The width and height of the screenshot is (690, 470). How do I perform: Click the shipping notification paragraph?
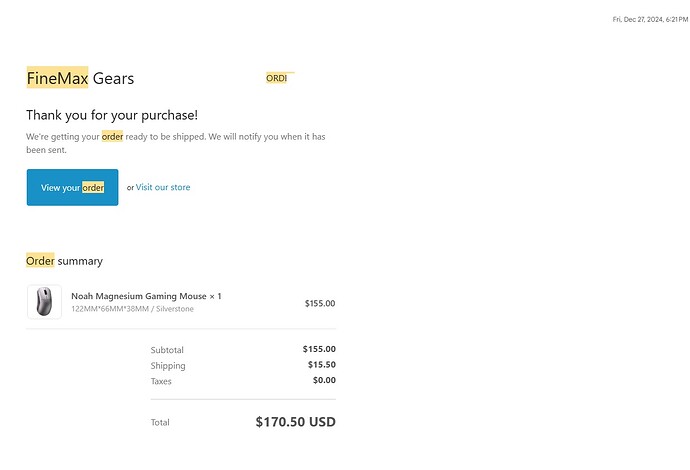176,143
